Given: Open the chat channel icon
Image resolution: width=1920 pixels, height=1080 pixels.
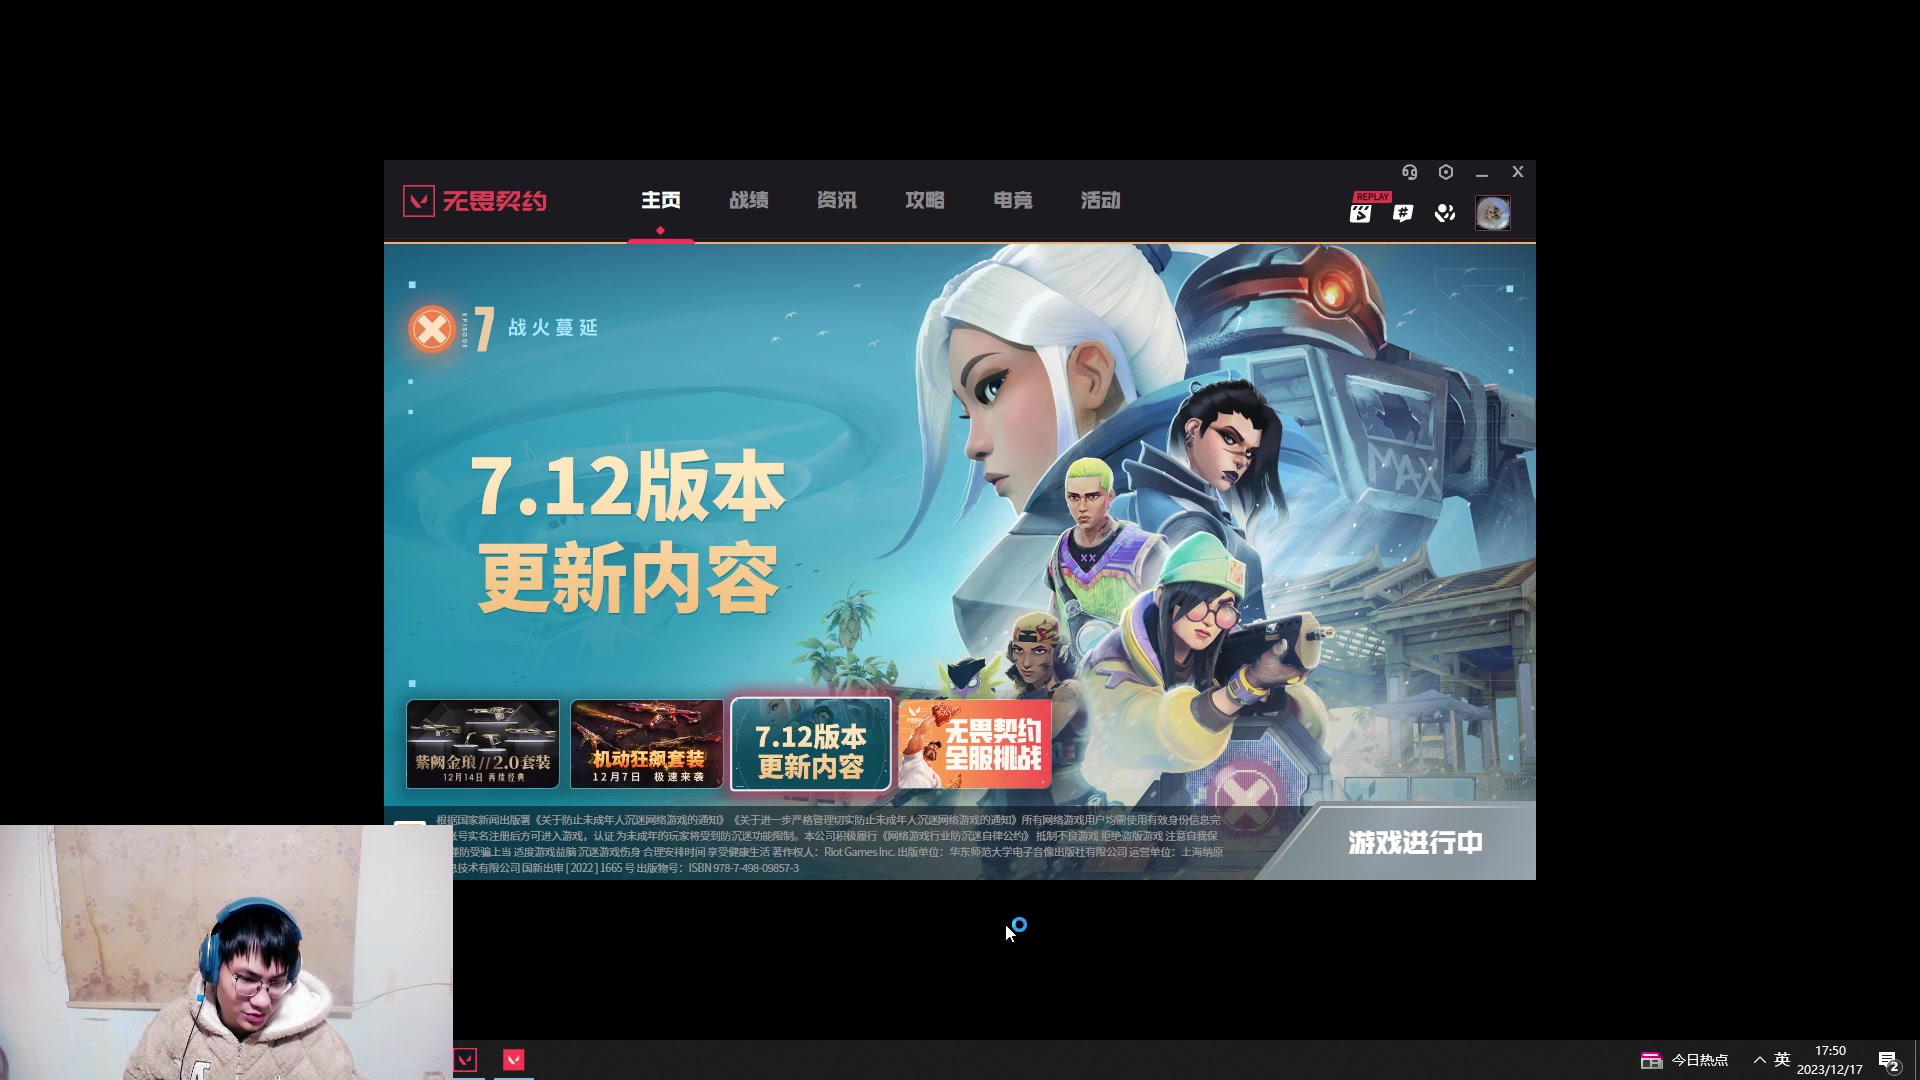Looking at the screenshot, I should [x=1401, y=212].
